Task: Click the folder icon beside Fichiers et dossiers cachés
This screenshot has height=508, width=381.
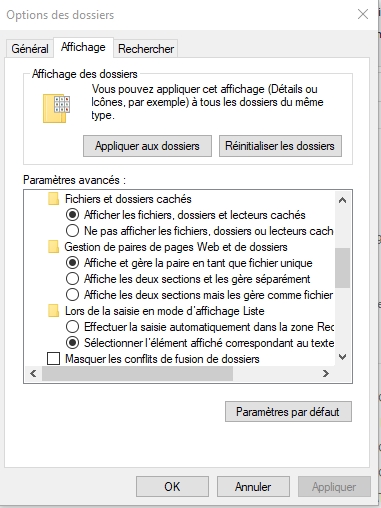Action: pyautogui.click(x=53, y=199)
